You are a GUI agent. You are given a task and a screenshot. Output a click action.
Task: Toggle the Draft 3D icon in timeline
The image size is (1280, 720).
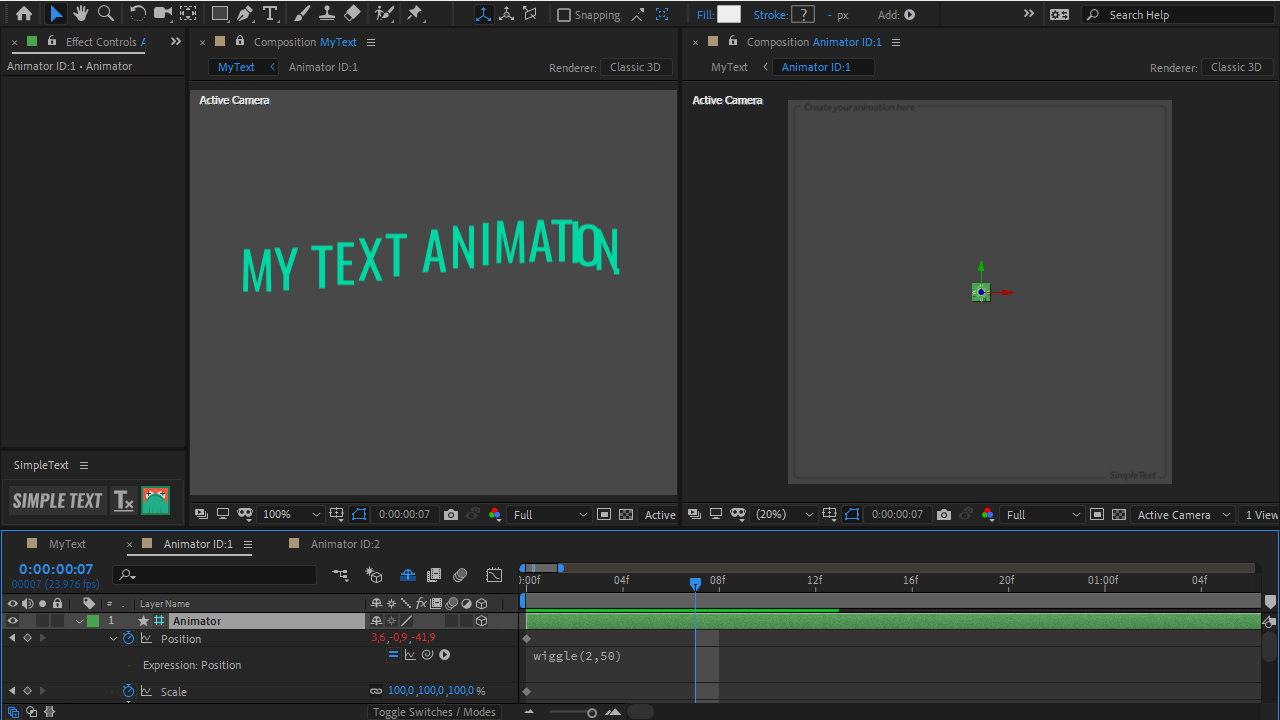pyautogui.click(x=375, y=575)
